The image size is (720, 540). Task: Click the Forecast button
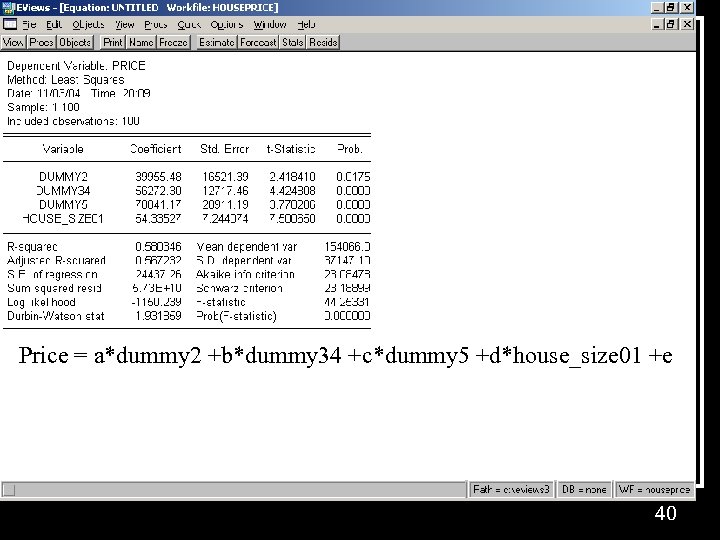coord(258,43)
